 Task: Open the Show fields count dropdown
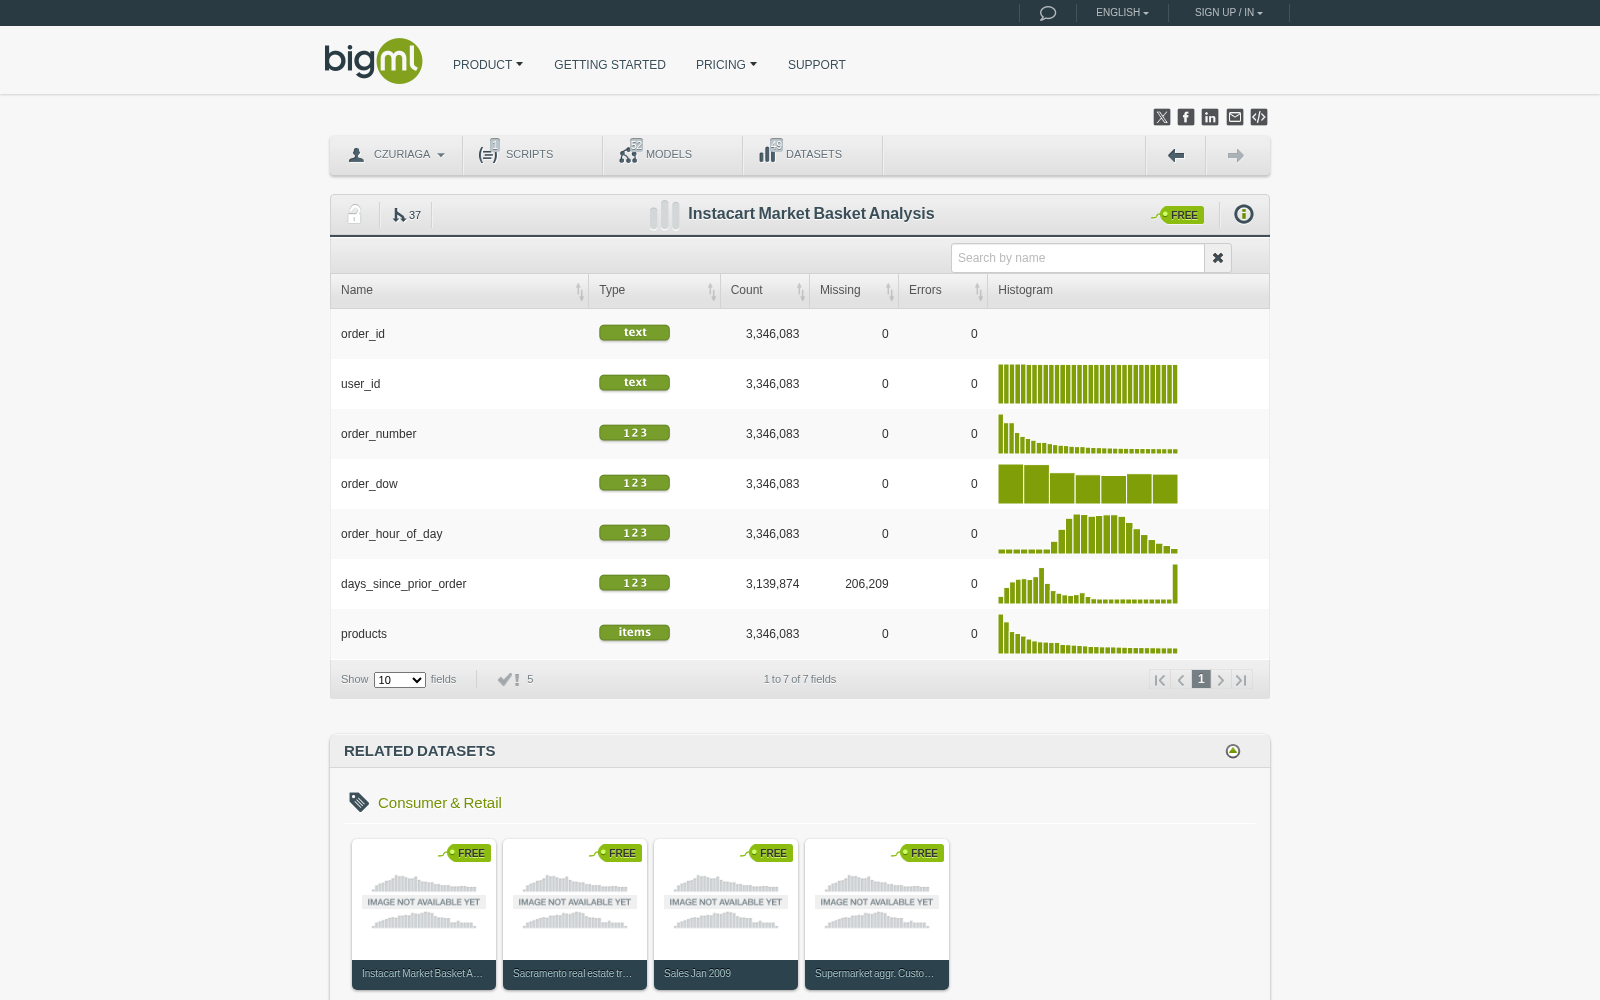(400, 680)
